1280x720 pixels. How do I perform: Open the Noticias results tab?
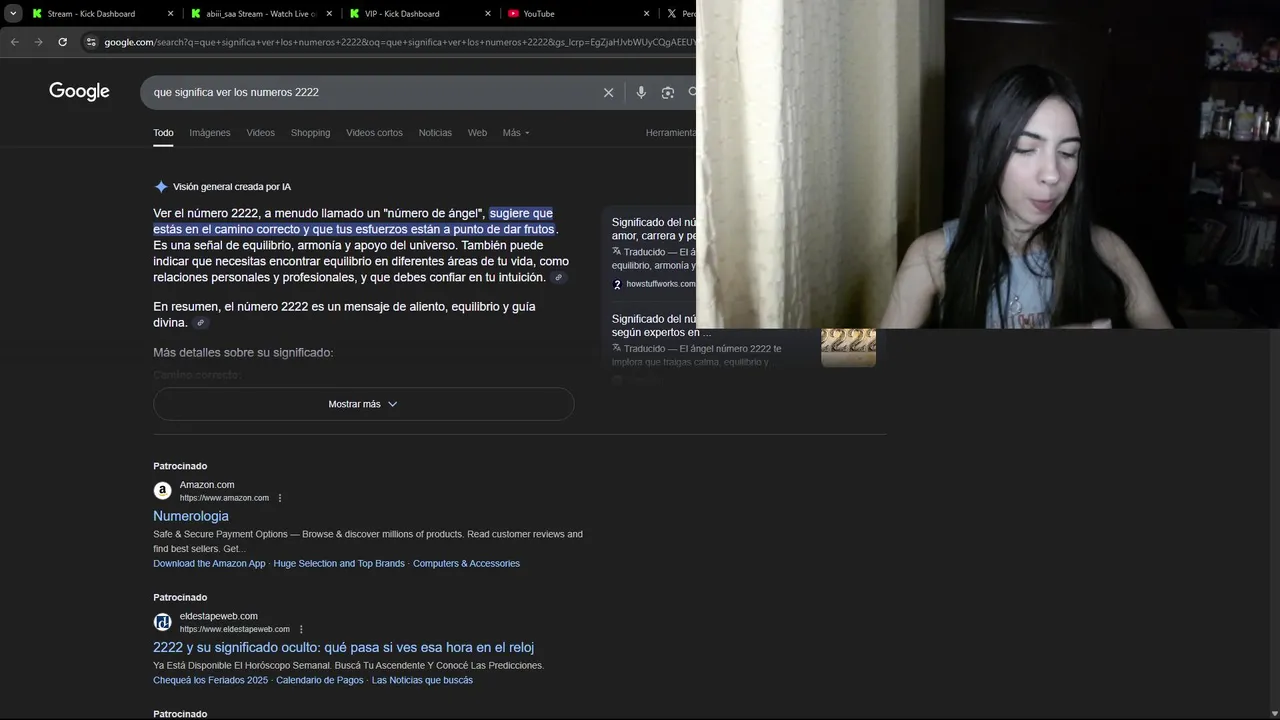point(435,133)
